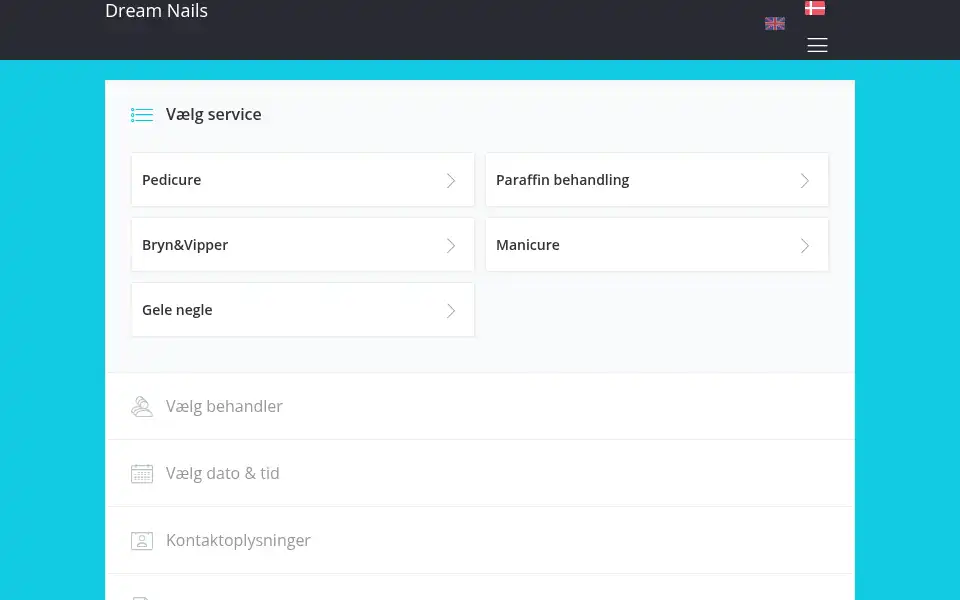Expand the Manicure chevron arrow
This screenshot has width=960, height=600.
805,246
